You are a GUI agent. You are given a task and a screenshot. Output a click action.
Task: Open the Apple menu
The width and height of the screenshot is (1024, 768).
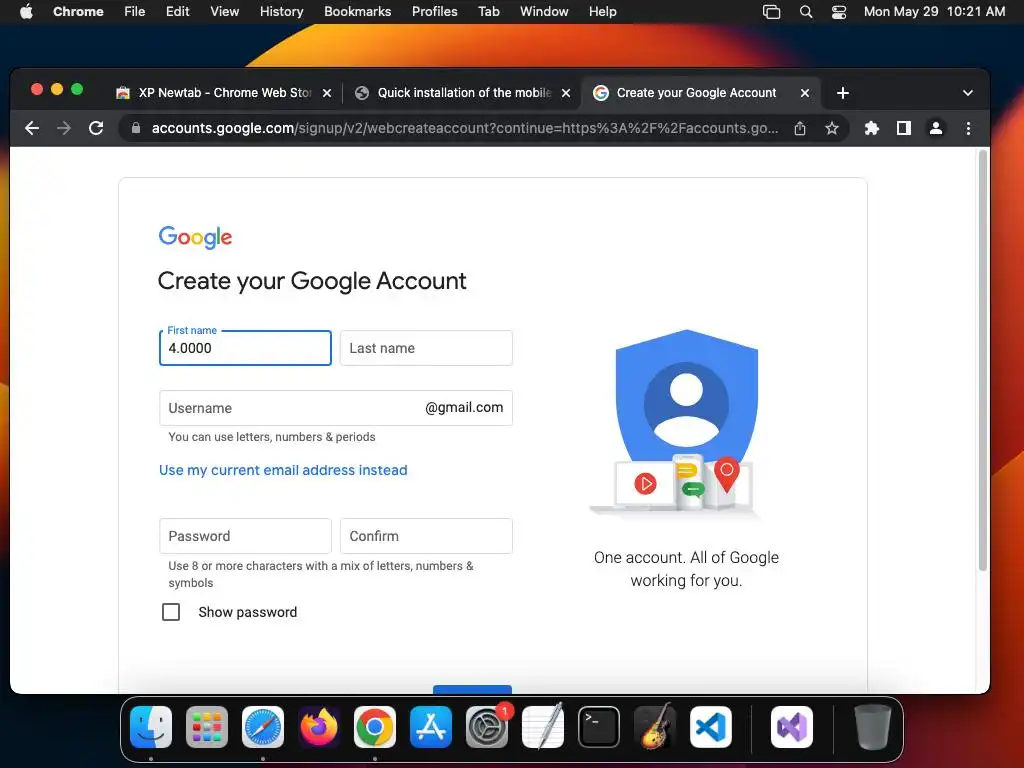point(26,12)
